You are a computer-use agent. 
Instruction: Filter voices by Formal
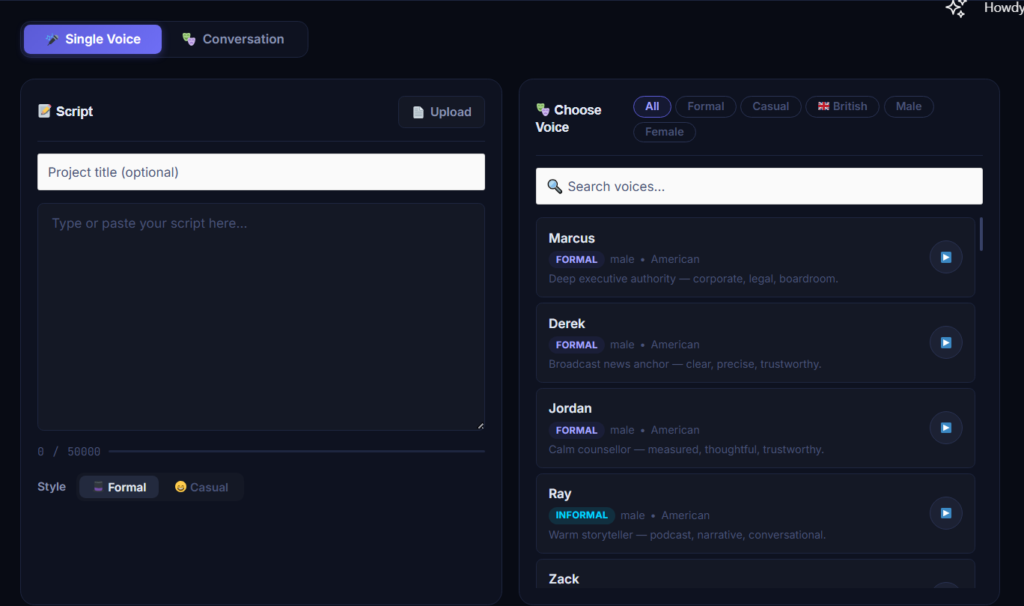click(705, 106)
